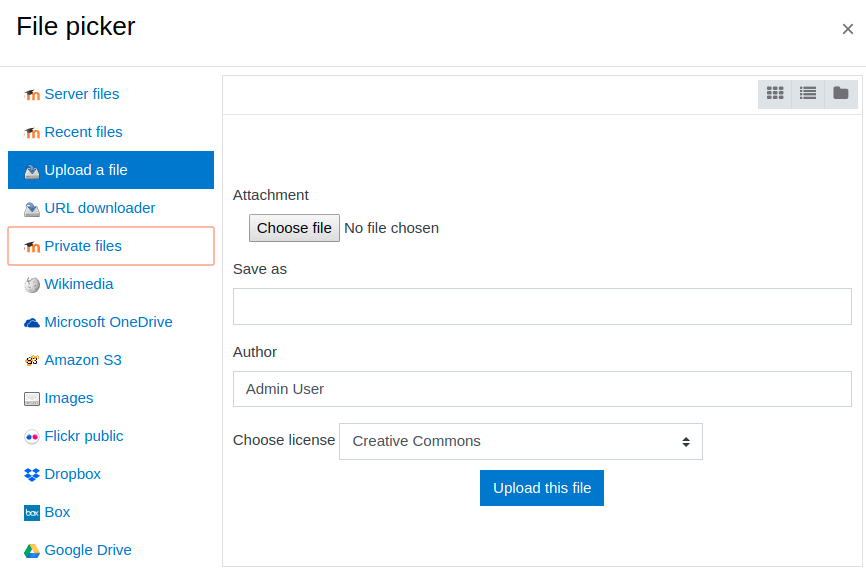The height and width of the screenshot is (569, 866).
Task: Click the Microsoft OneDrive cloud icon
Action: [x=32, y=323]
